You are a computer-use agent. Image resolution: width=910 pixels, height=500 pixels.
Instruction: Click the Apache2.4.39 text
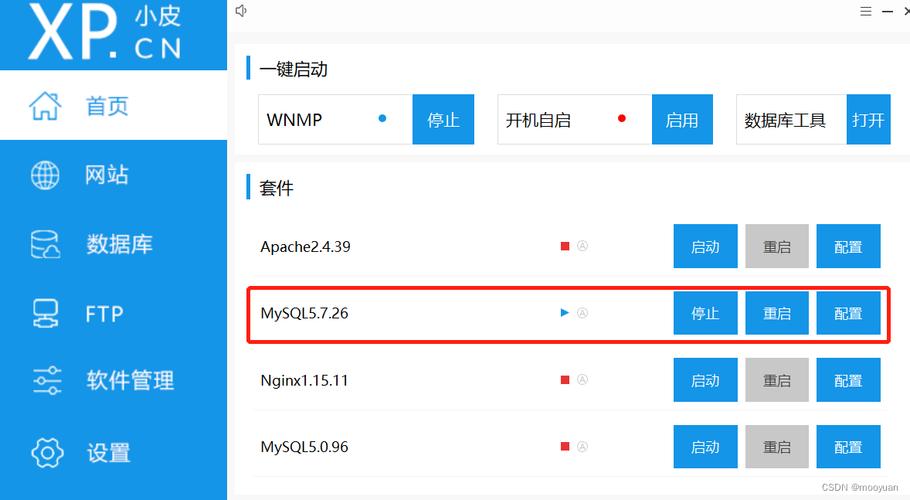tap(305, 247)
